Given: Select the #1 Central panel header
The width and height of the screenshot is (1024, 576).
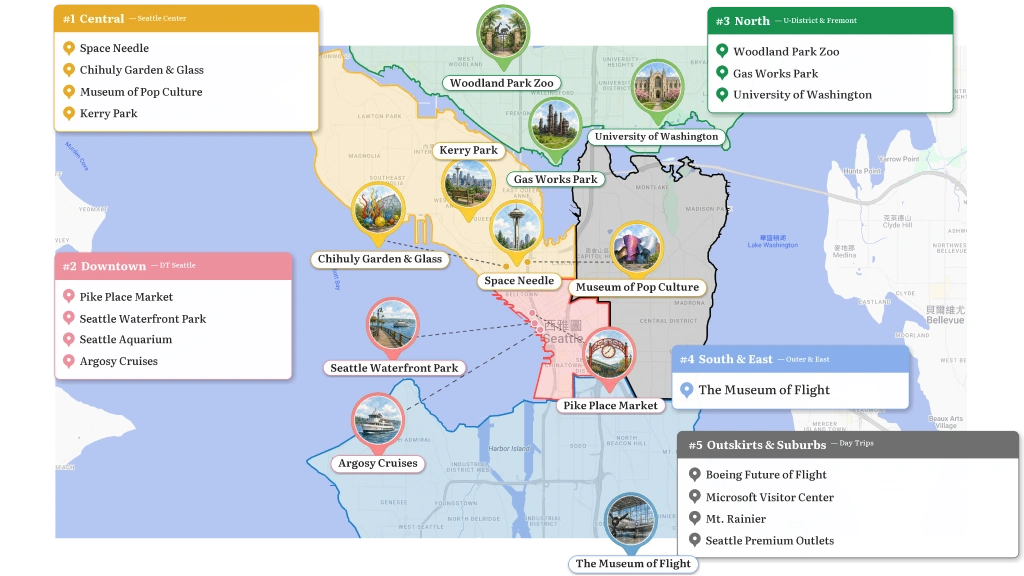Looking at the screenshot, I should (x=186, y=18).
